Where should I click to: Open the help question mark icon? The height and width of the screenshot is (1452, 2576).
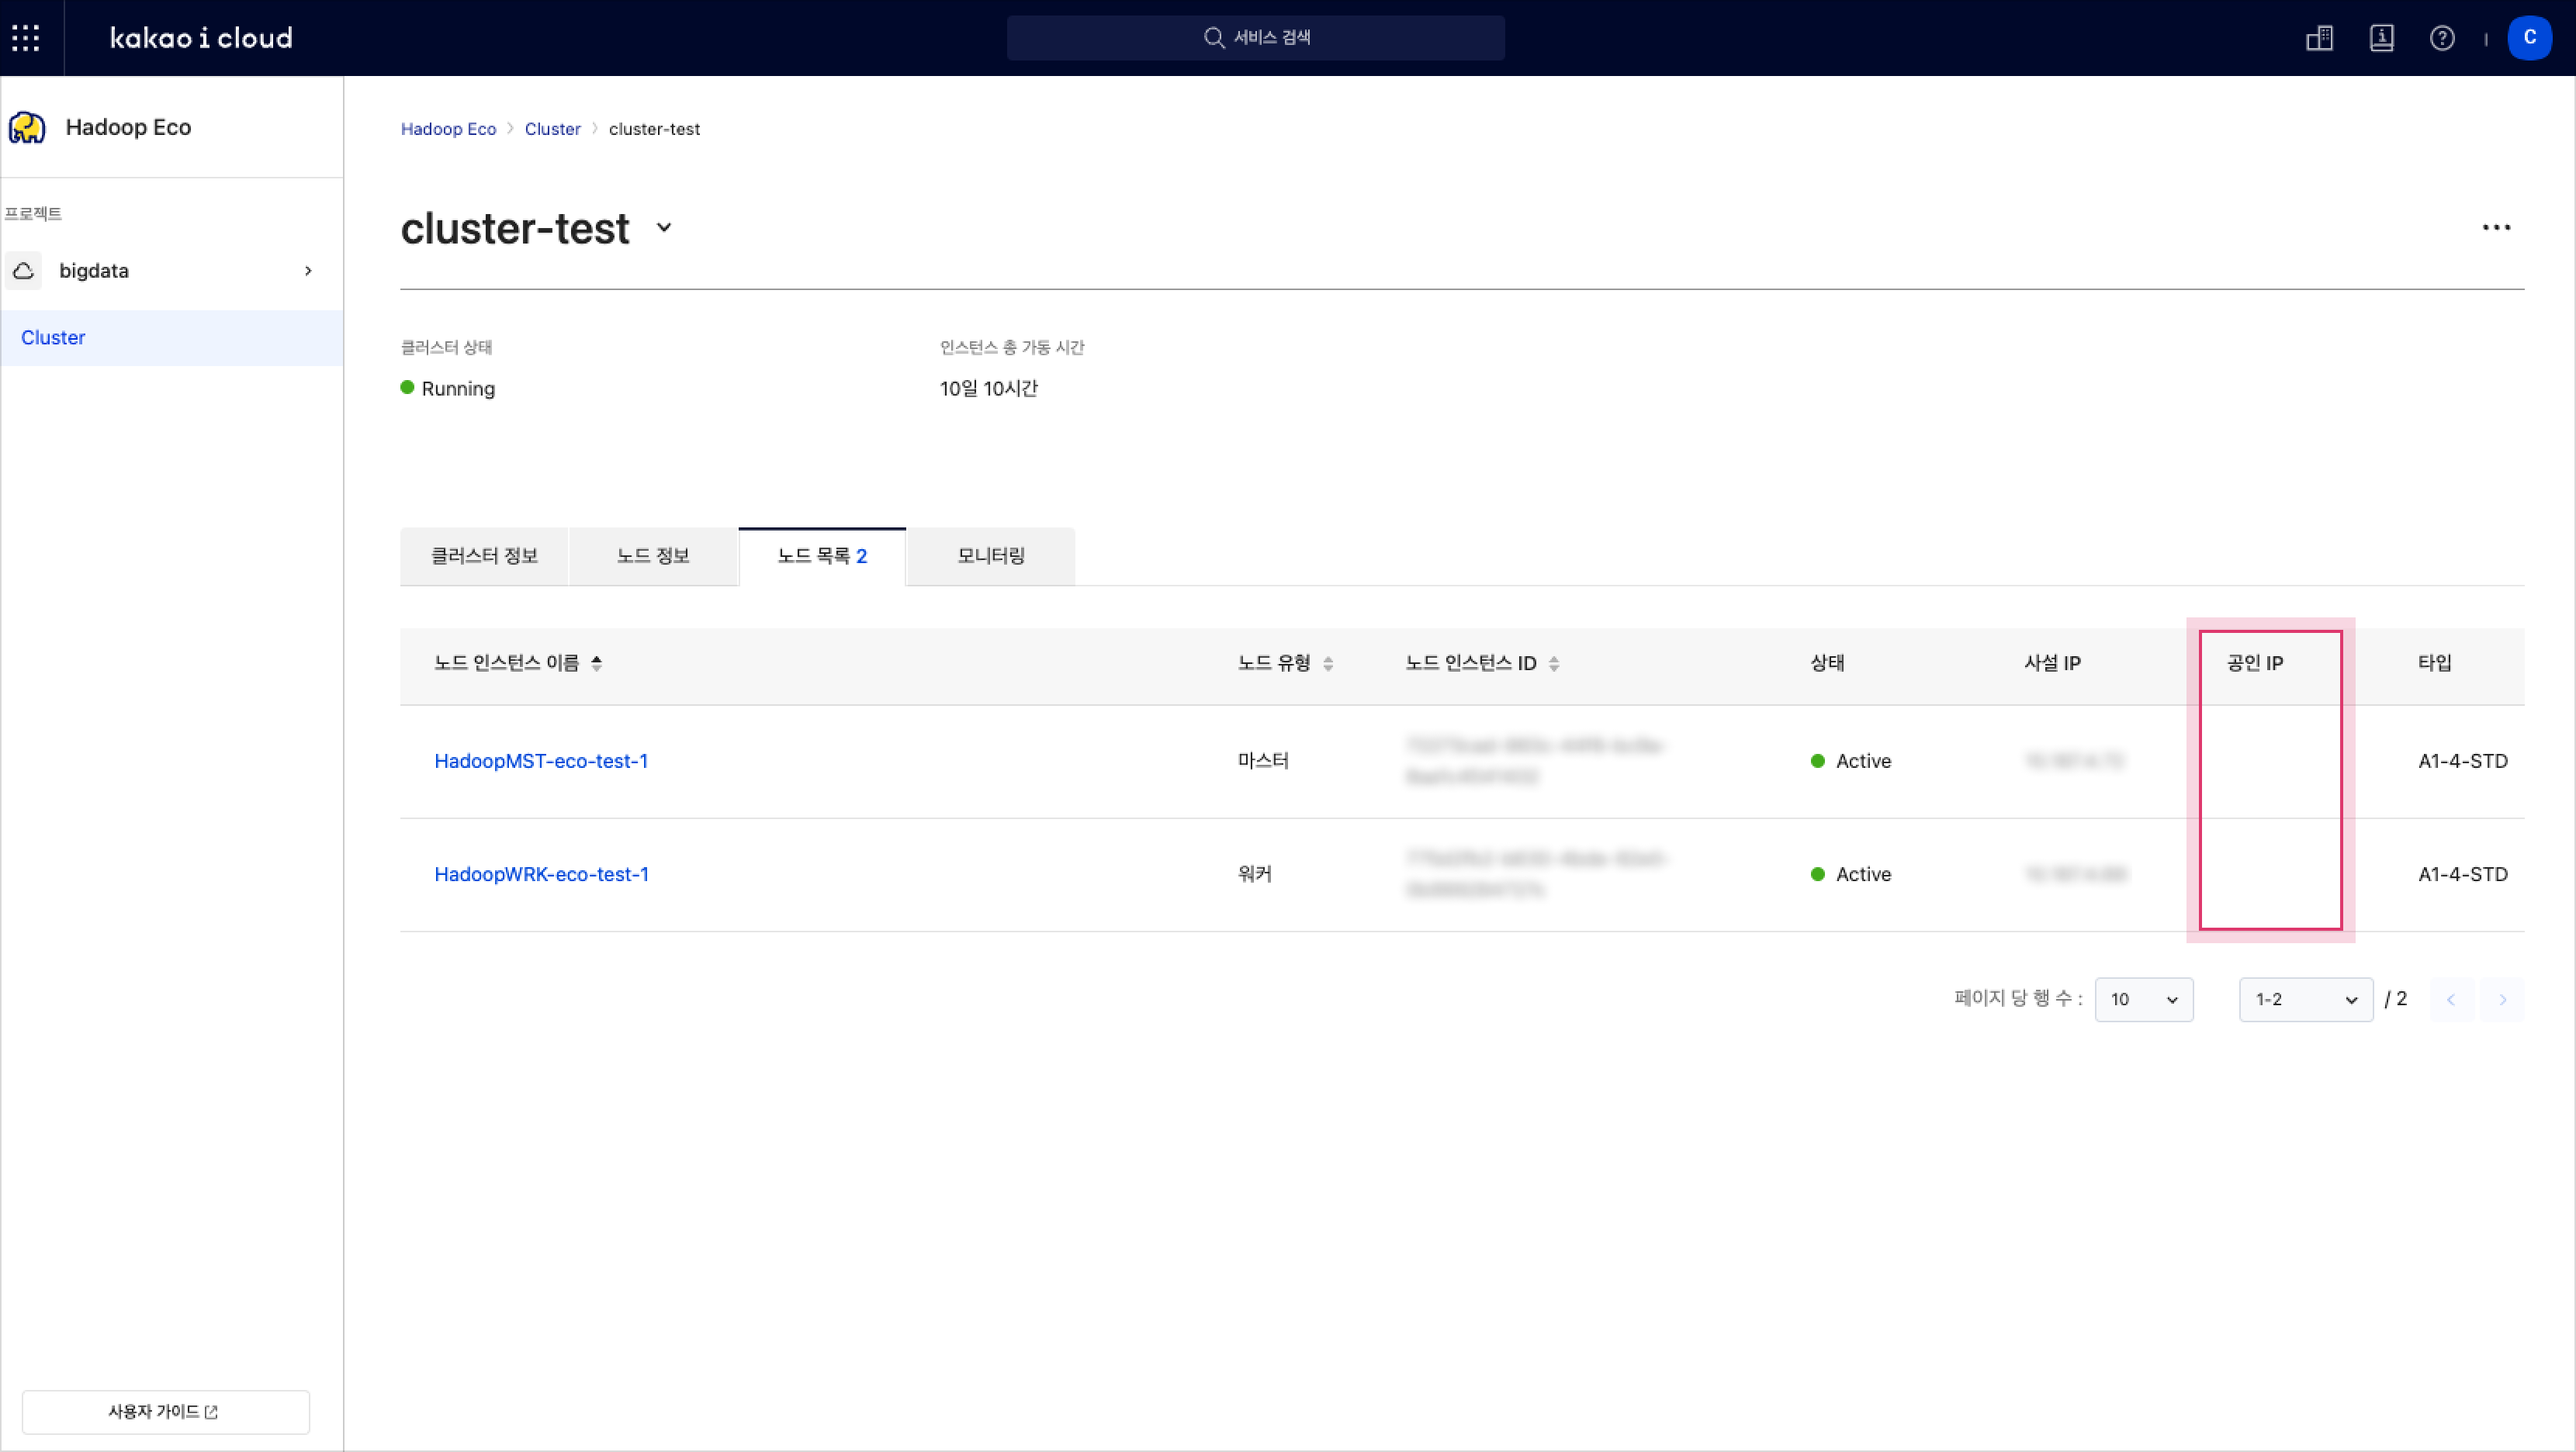coord(2441,38)
